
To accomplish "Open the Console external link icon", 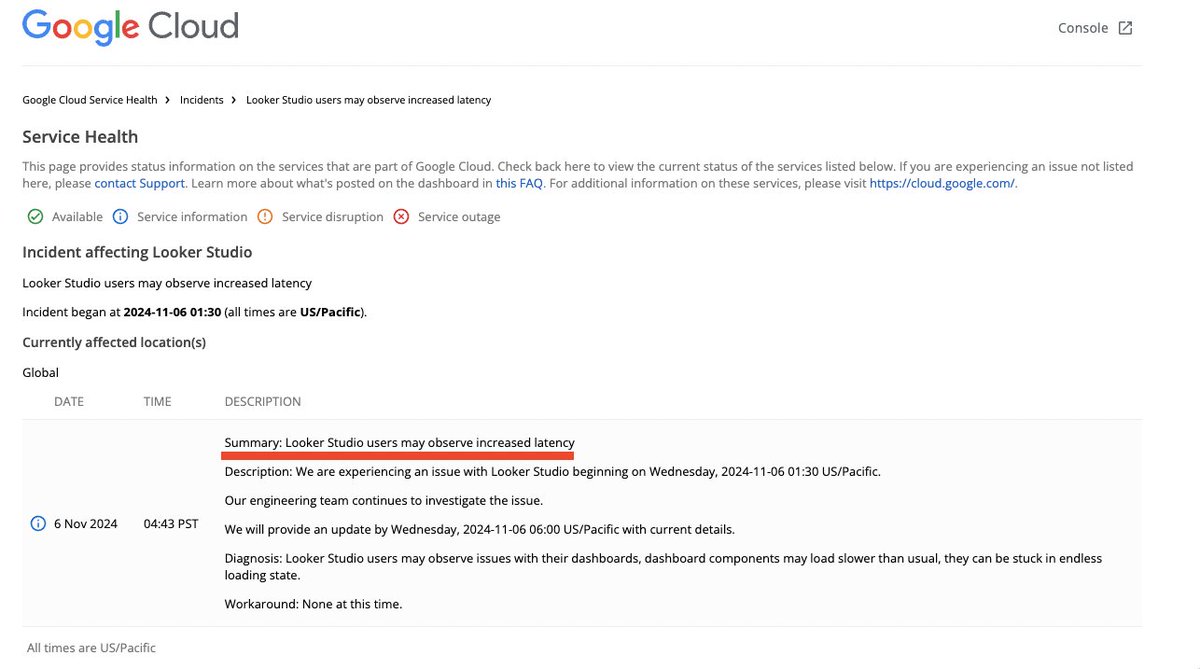I will click(x=1125, y=28).
